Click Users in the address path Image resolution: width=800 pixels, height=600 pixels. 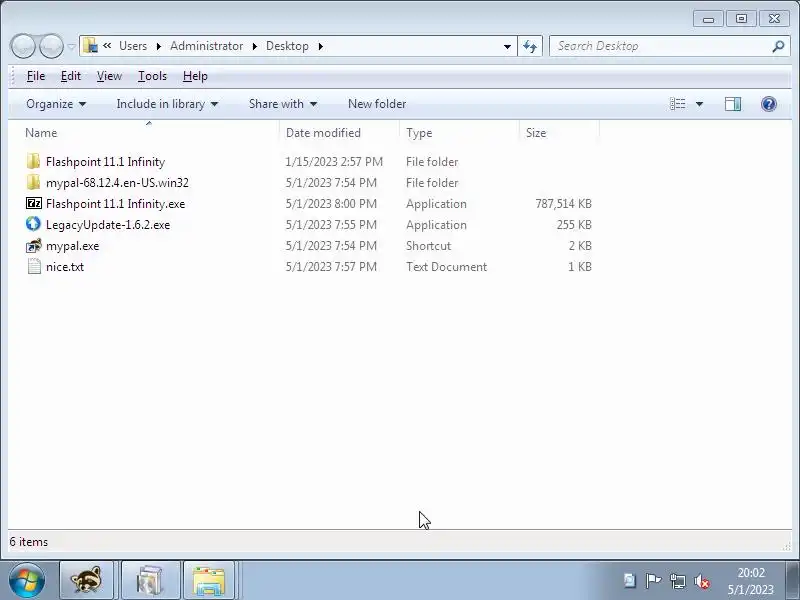(x=133, y=46)
